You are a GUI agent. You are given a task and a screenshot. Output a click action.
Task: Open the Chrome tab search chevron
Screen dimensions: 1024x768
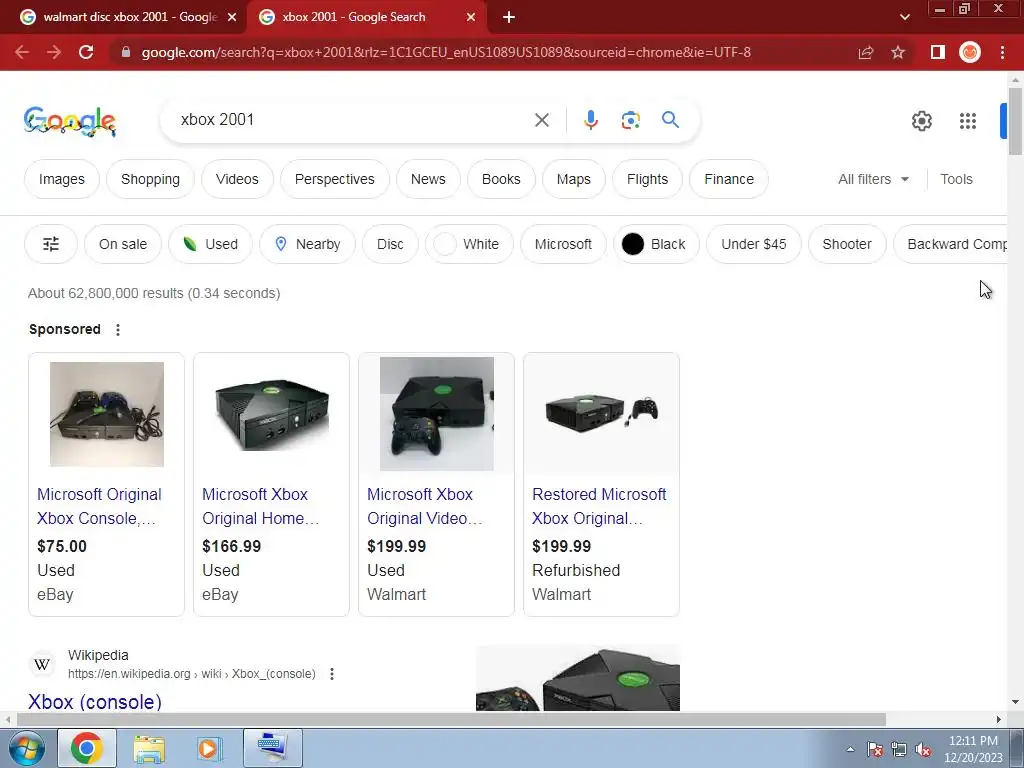coord(904,18)
